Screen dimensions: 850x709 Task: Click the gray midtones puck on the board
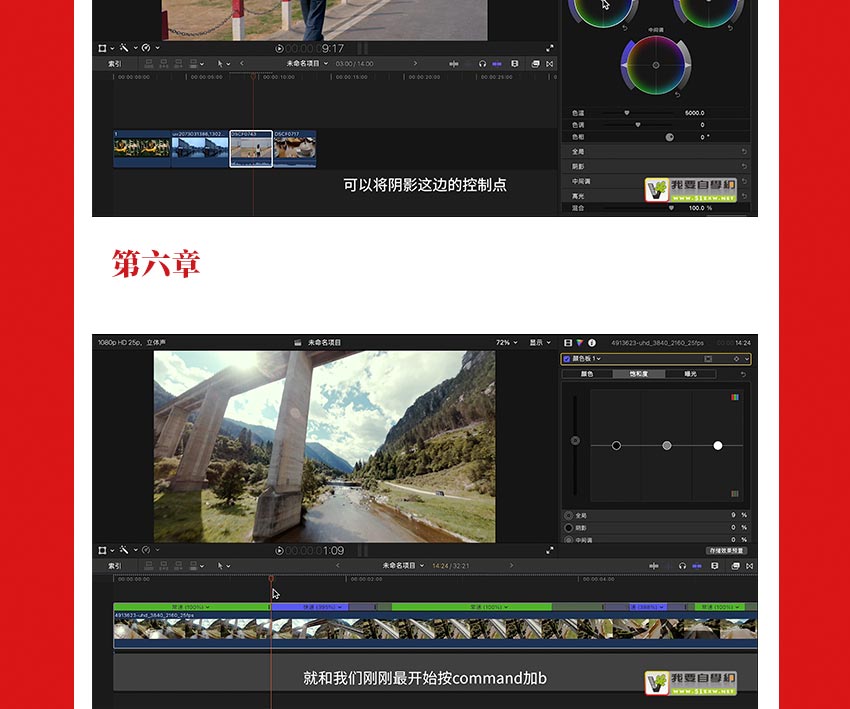(667, 446)
